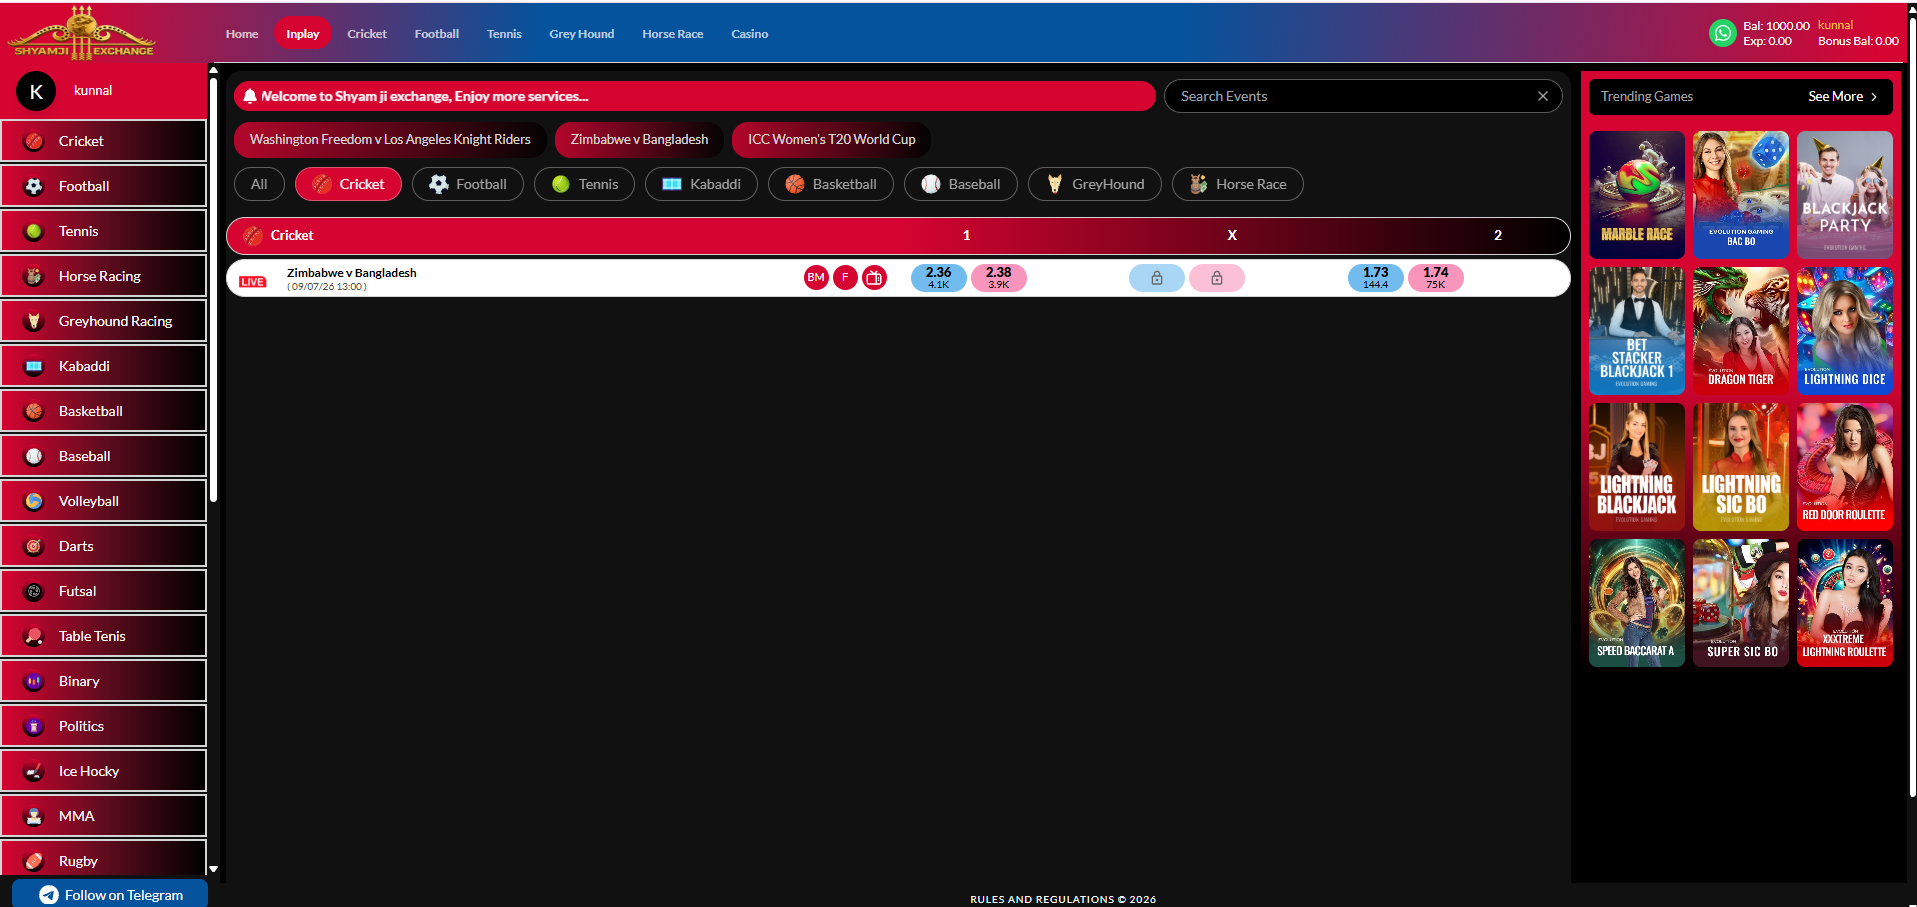Viewport: 1917px width, 907px height.
Task: Open Volleyball in sidebar
Action: click(x=104, y=501)
